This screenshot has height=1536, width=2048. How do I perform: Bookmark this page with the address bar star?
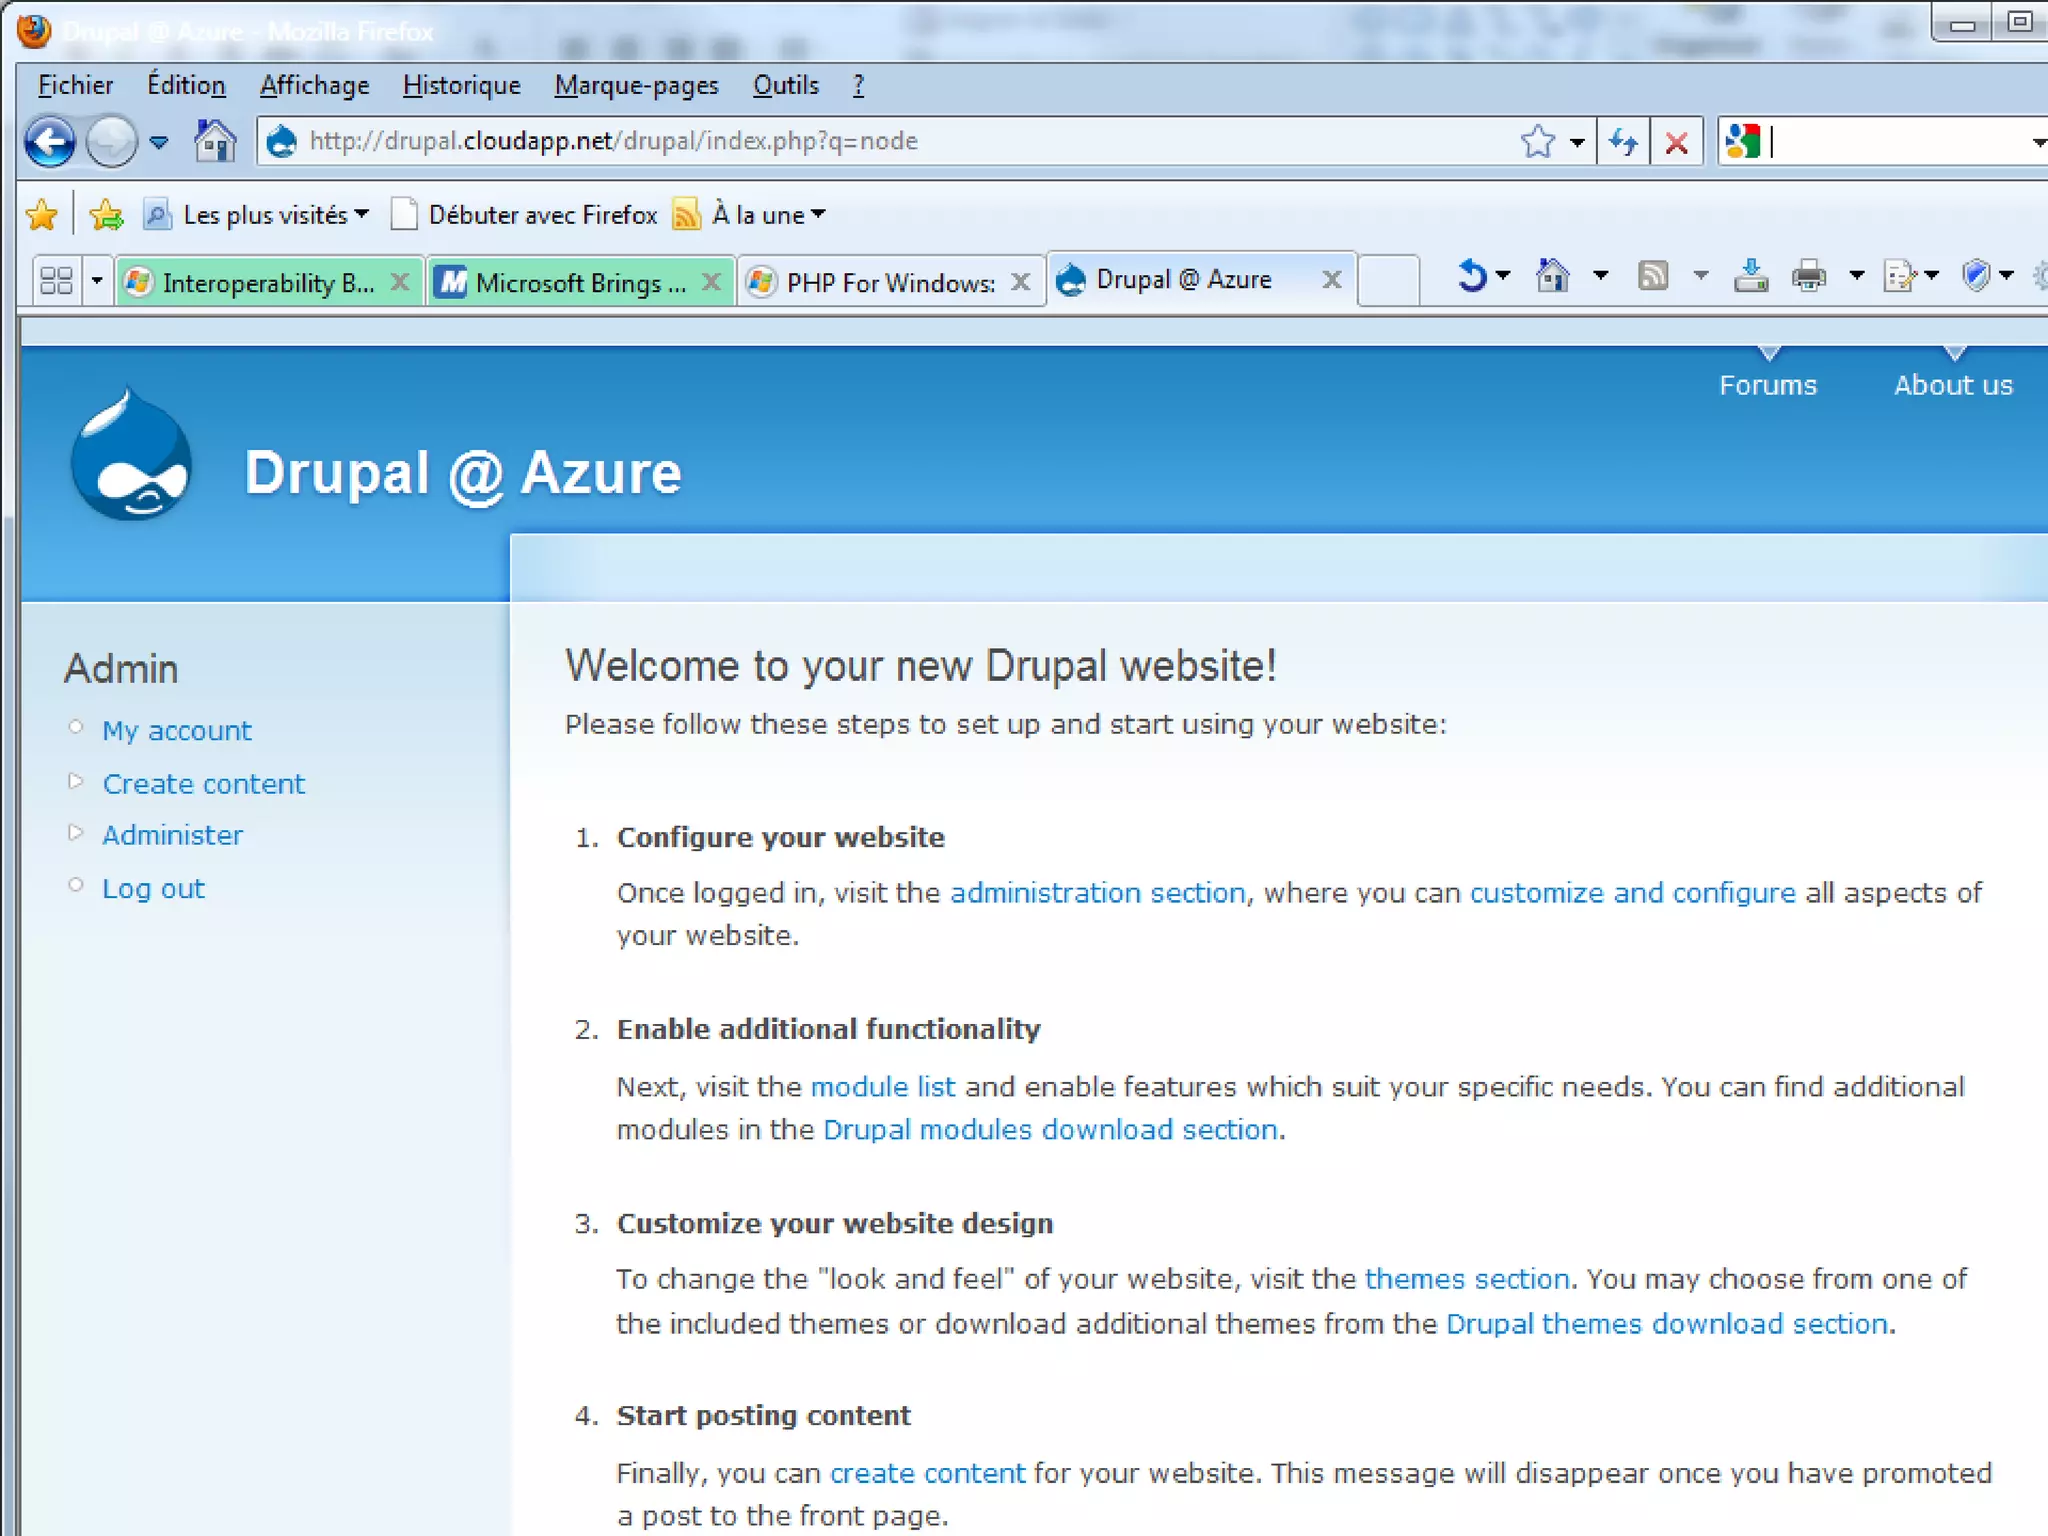1537,142
